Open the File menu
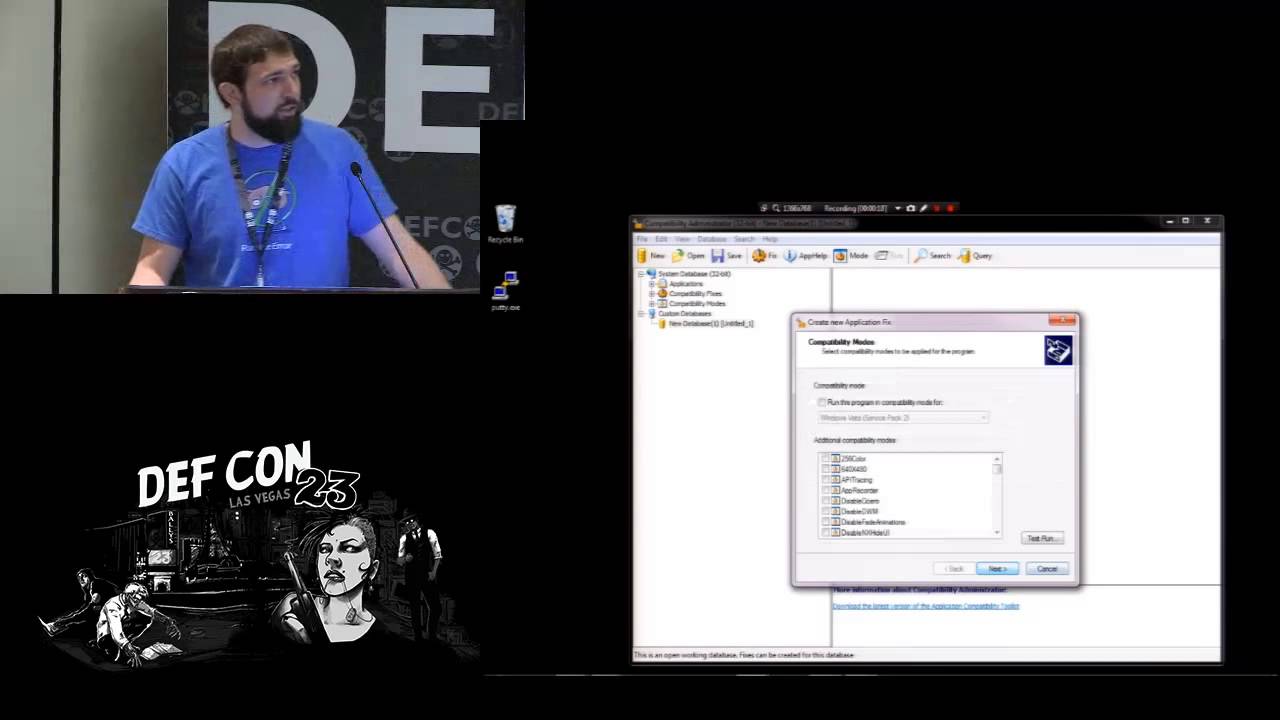This screenshot has width=1280, height=720. tap(643, 240)
